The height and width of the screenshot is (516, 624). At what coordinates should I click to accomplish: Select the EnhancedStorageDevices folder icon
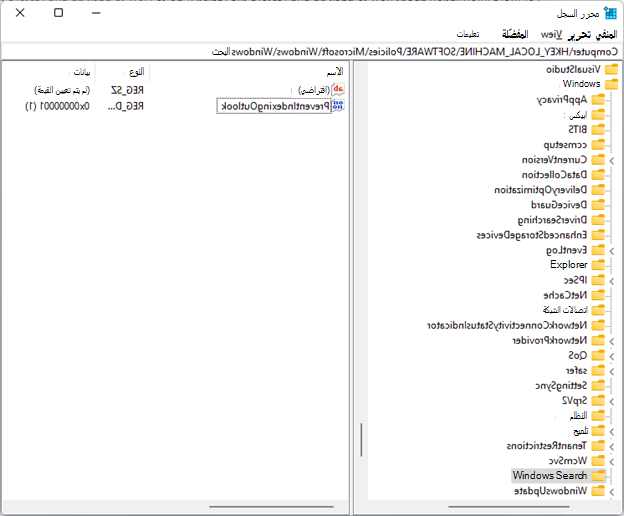pos(598,235)
